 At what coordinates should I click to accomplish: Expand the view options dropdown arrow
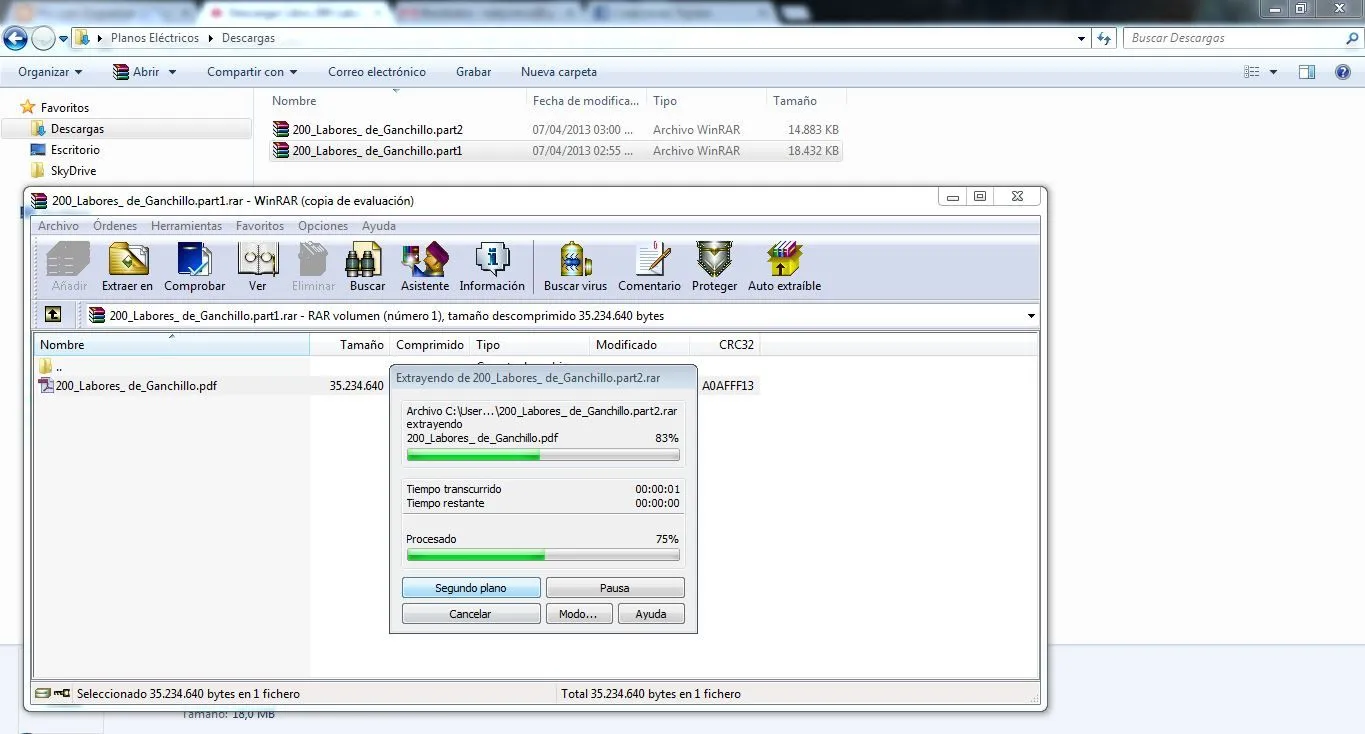(1273, 72)
